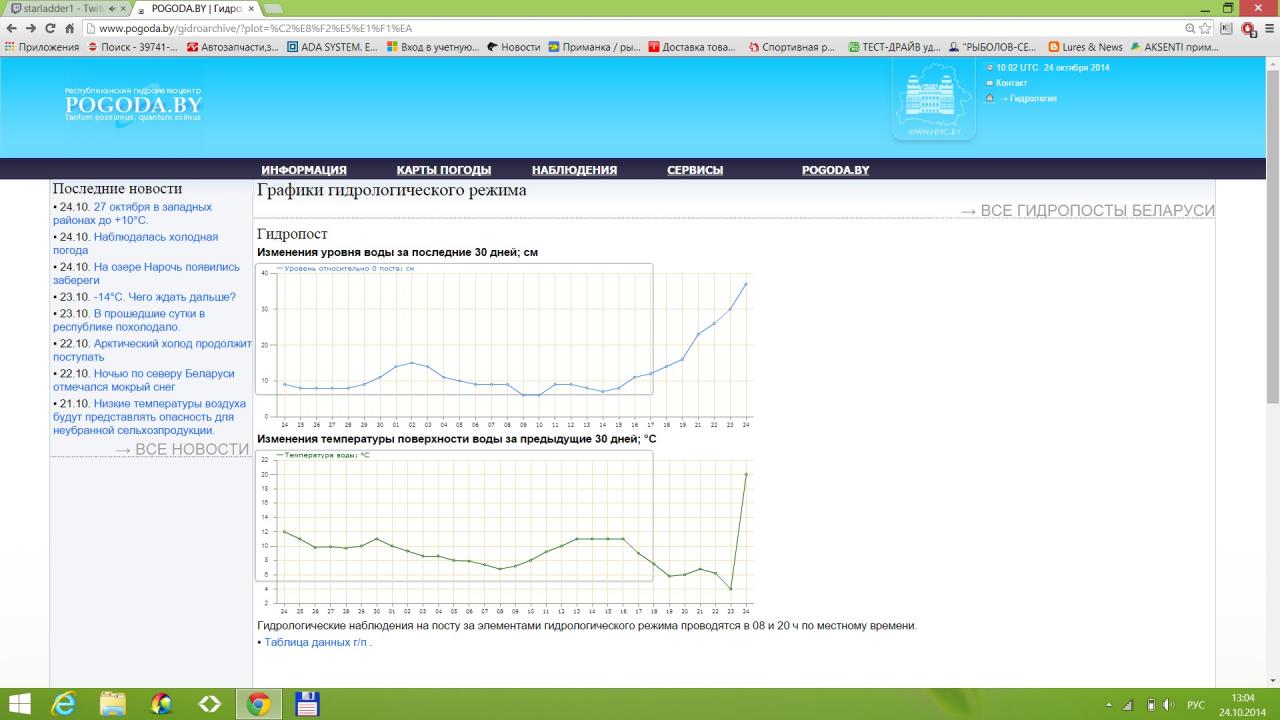Click the POGODA.BY logo in header

pos(133,104)
